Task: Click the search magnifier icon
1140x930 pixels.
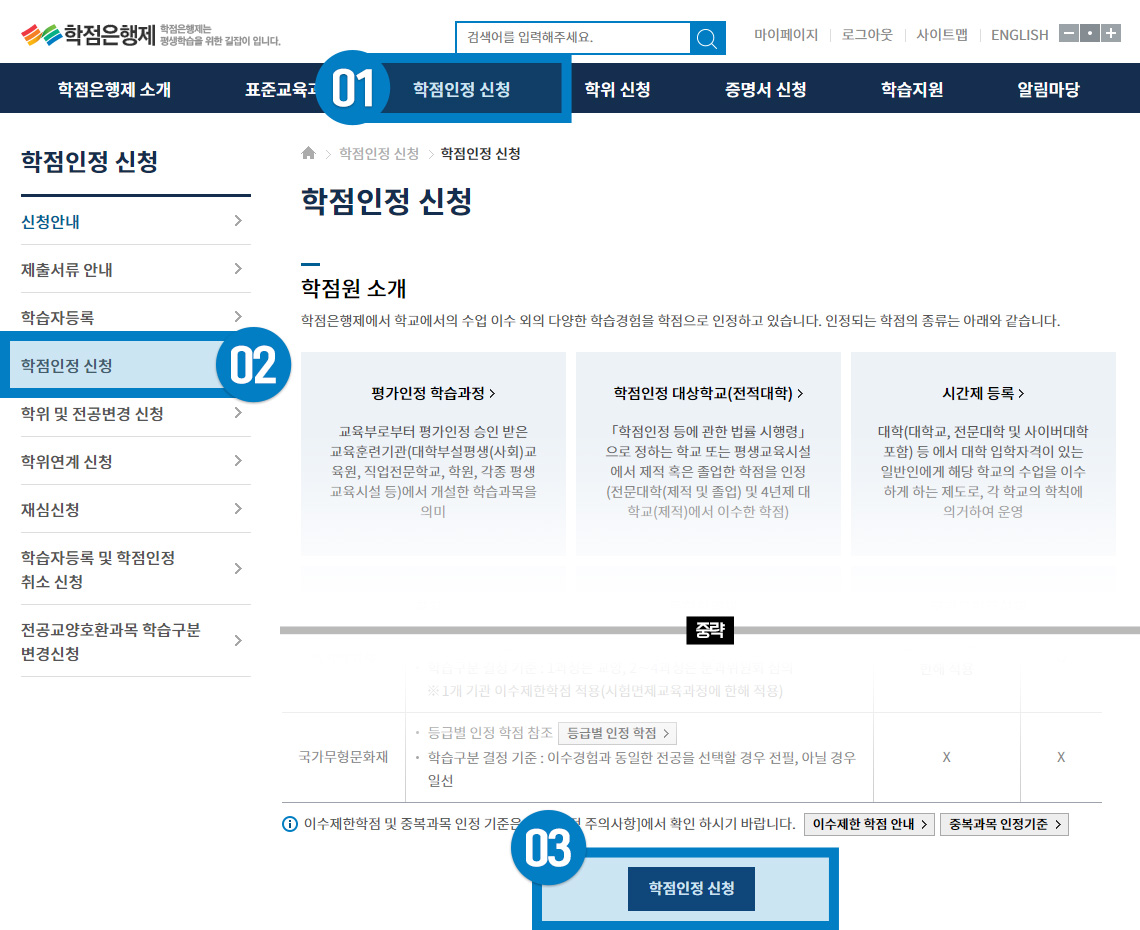Action: pyautogui.click(x=707, y=38)
